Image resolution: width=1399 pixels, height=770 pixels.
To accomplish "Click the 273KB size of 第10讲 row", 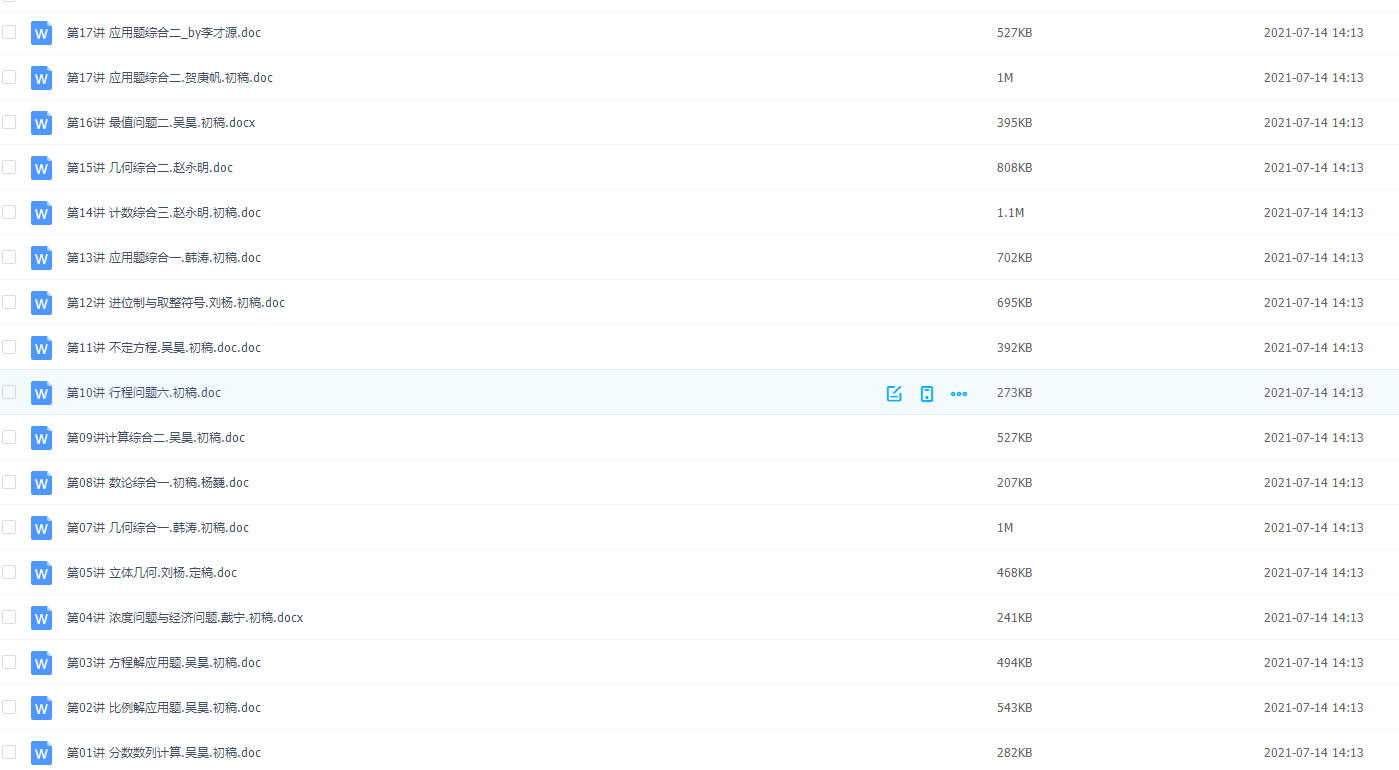I will 1014,393.
